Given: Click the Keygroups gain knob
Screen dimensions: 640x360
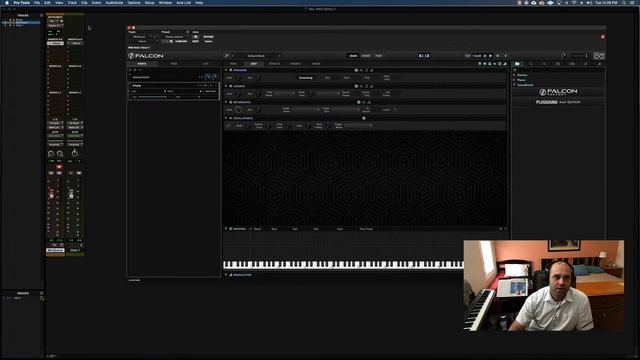Looking at the screenshot, I should click(238, 110).
